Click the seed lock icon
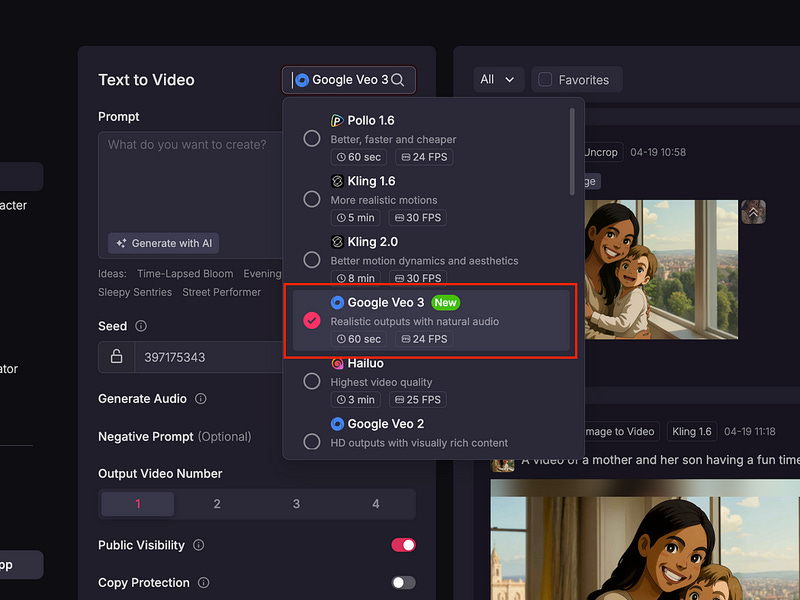The width and height of the screenshot is (800, 600). pos(116,357)
